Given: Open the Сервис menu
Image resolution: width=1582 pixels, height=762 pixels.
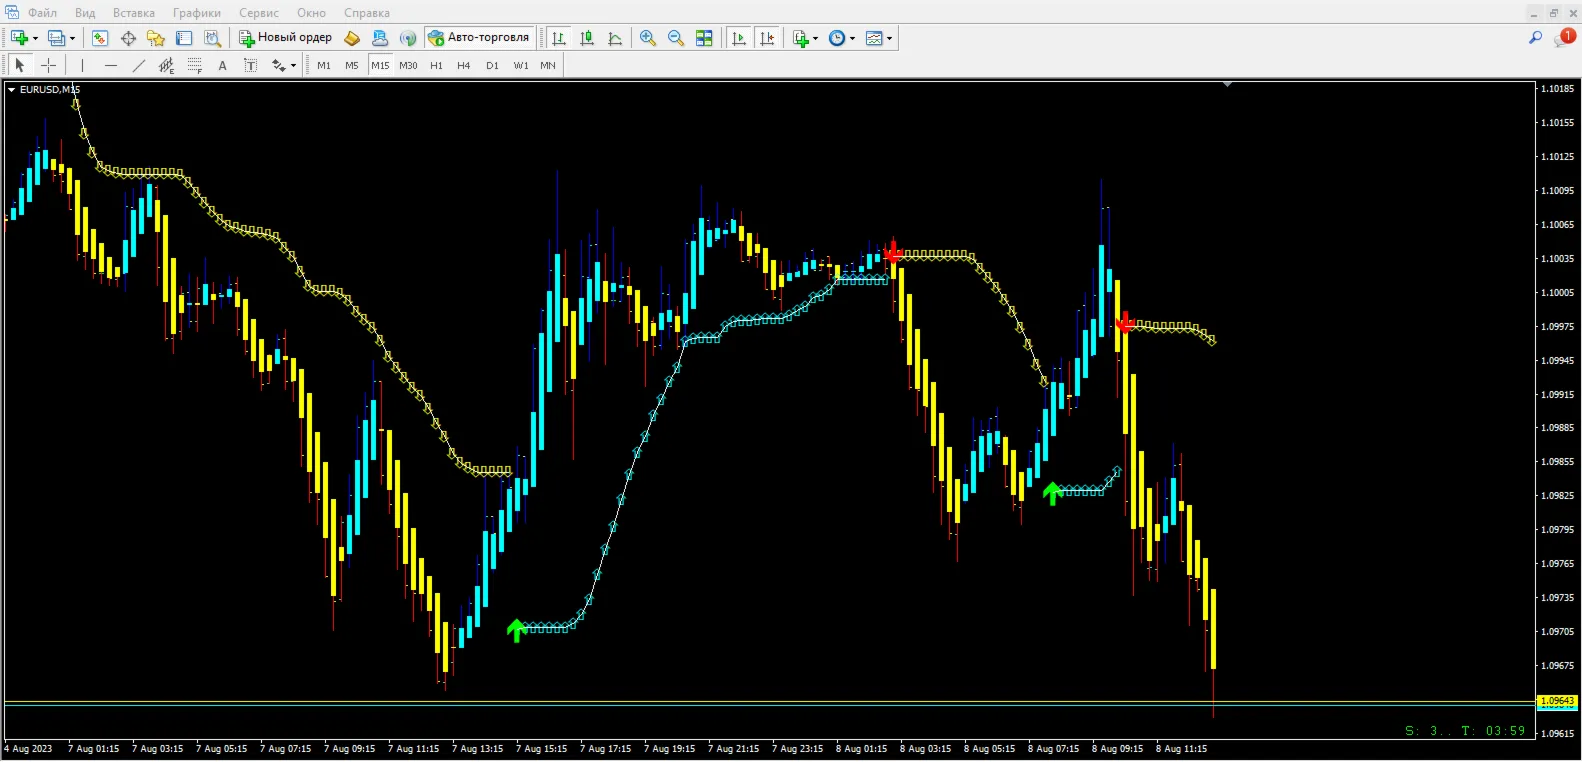Looking at the screenshot, I should pos(259,13).
